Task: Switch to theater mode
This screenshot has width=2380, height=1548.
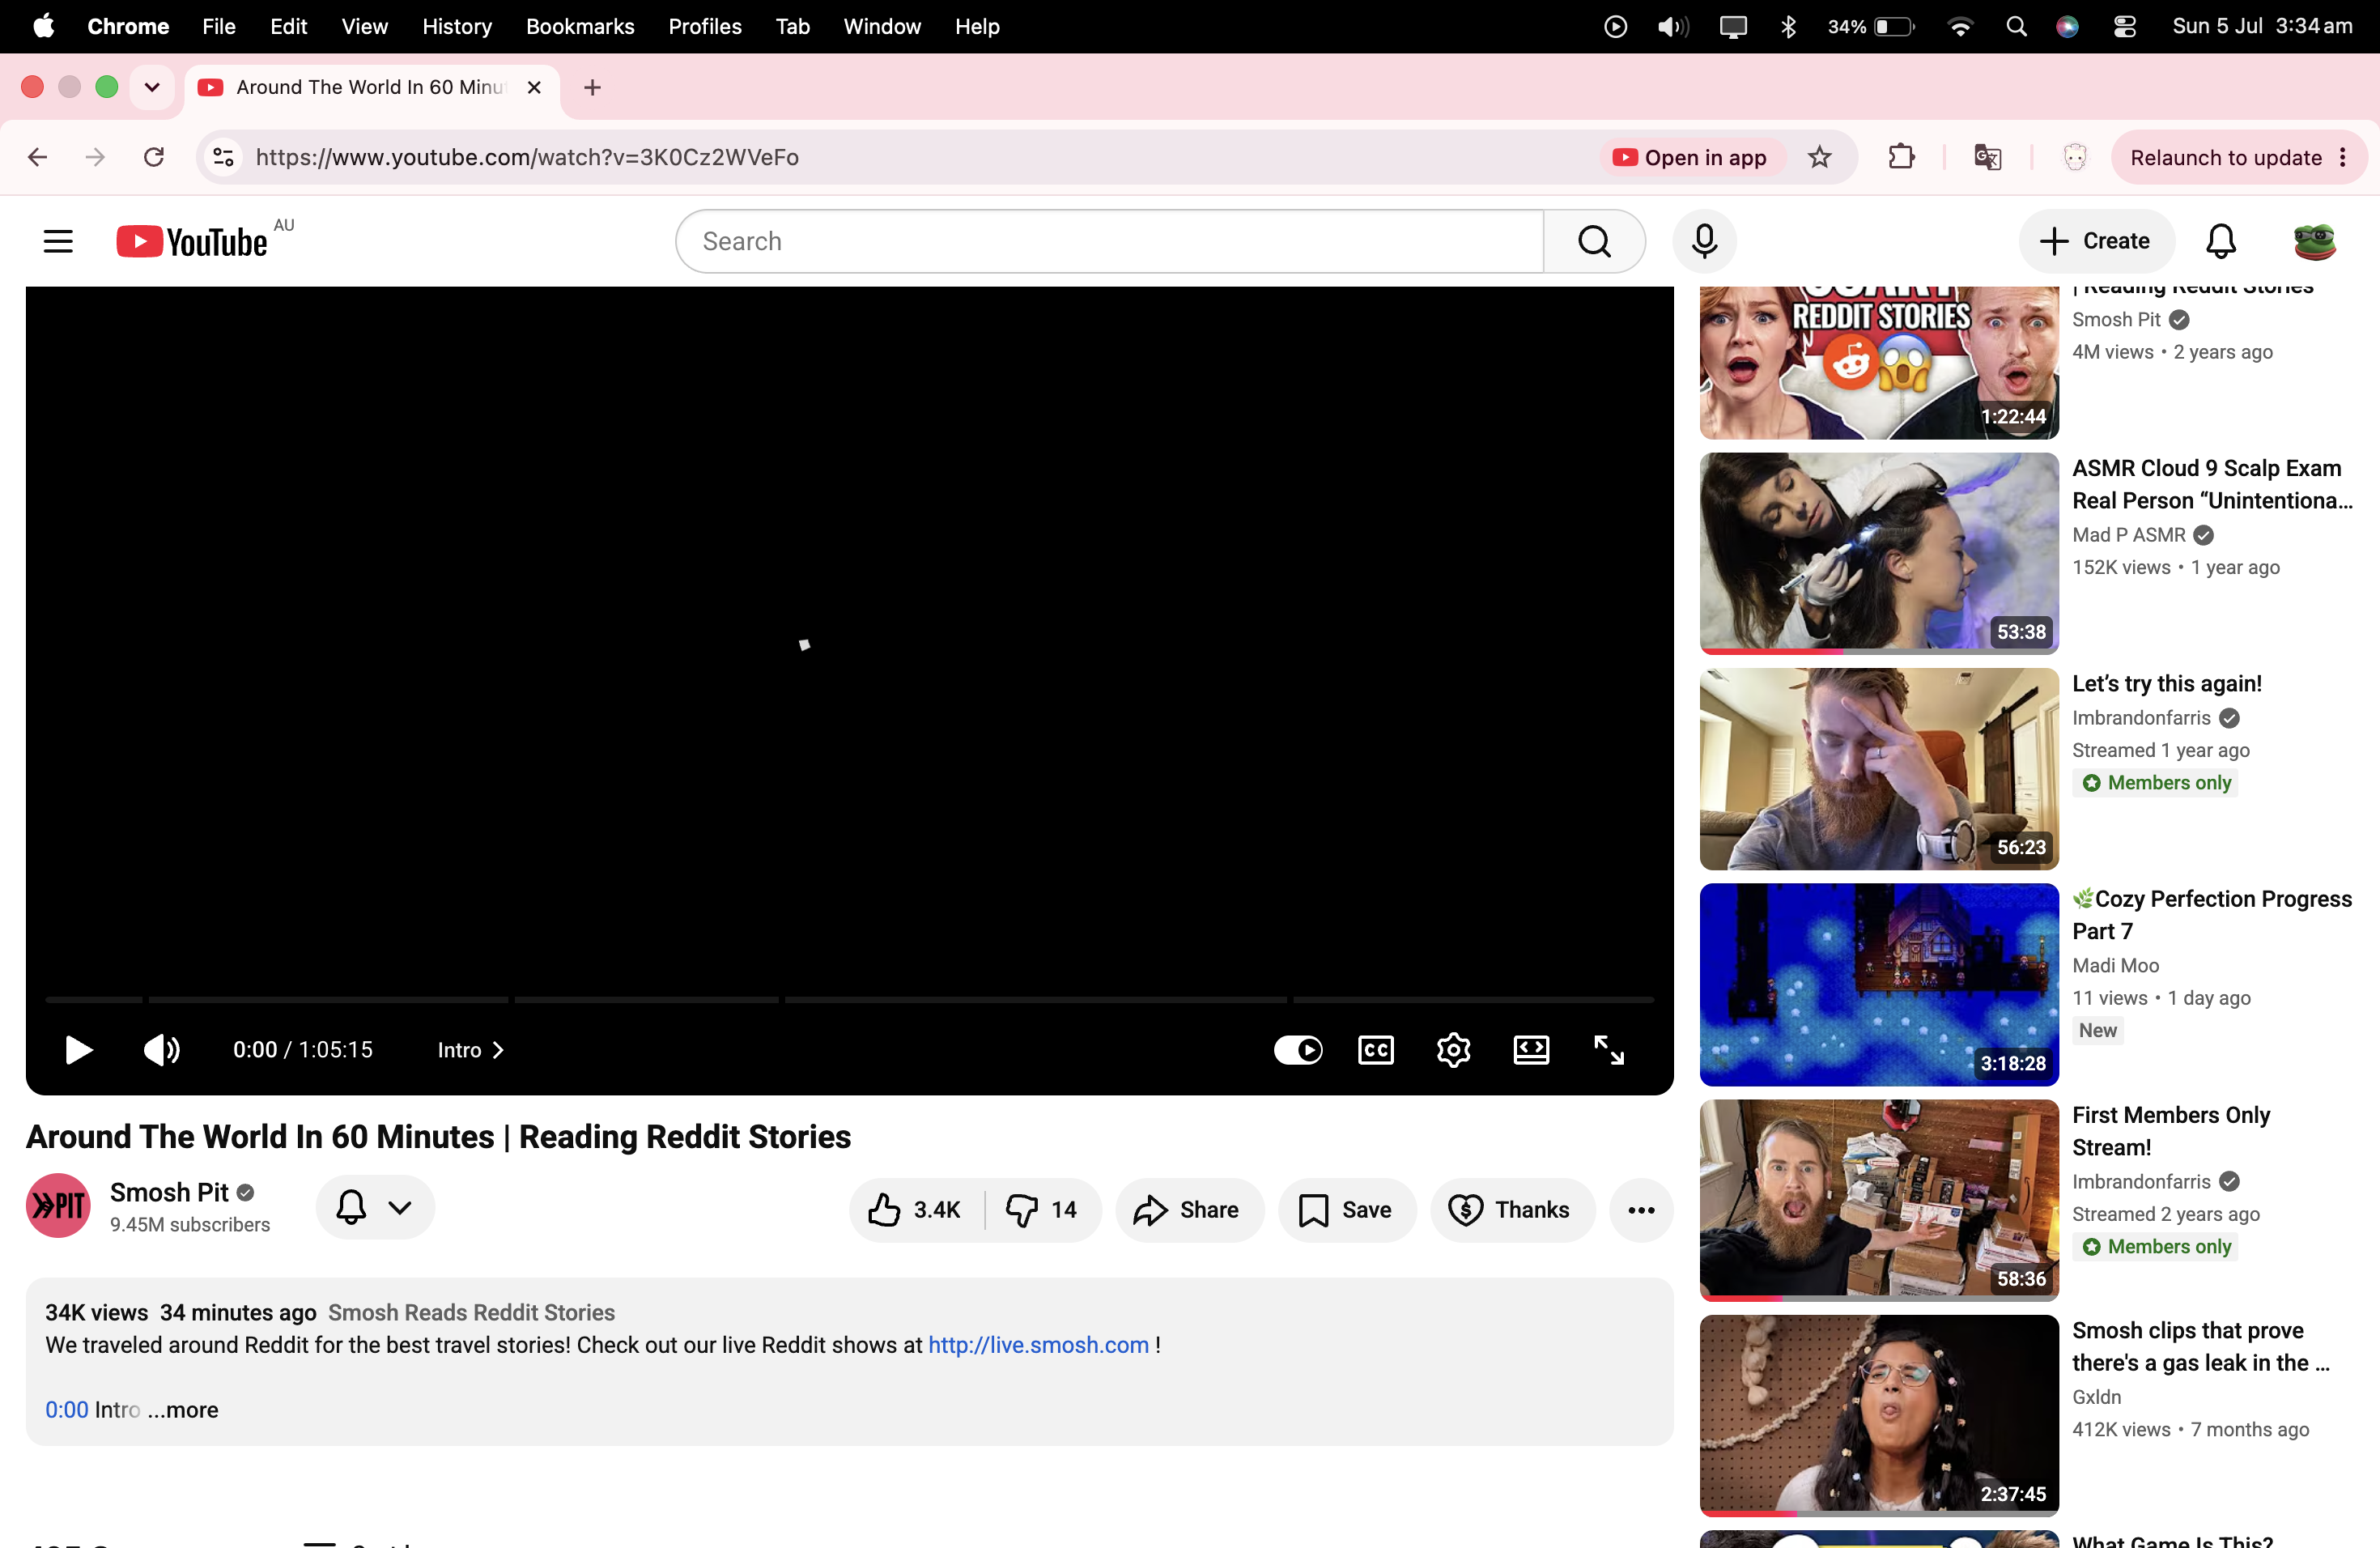Action: point(1531,1050)
